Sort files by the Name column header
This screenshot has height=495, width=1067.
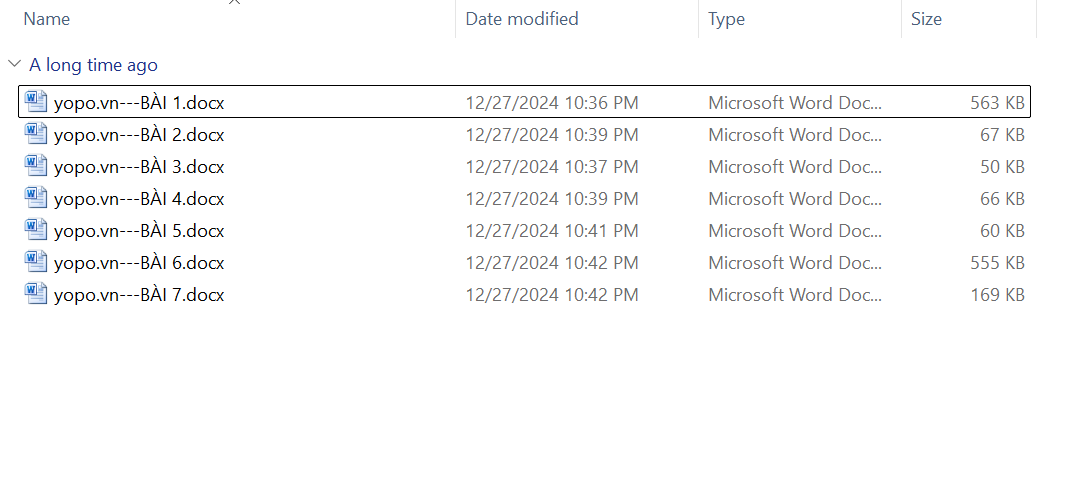tap(47, 19)
